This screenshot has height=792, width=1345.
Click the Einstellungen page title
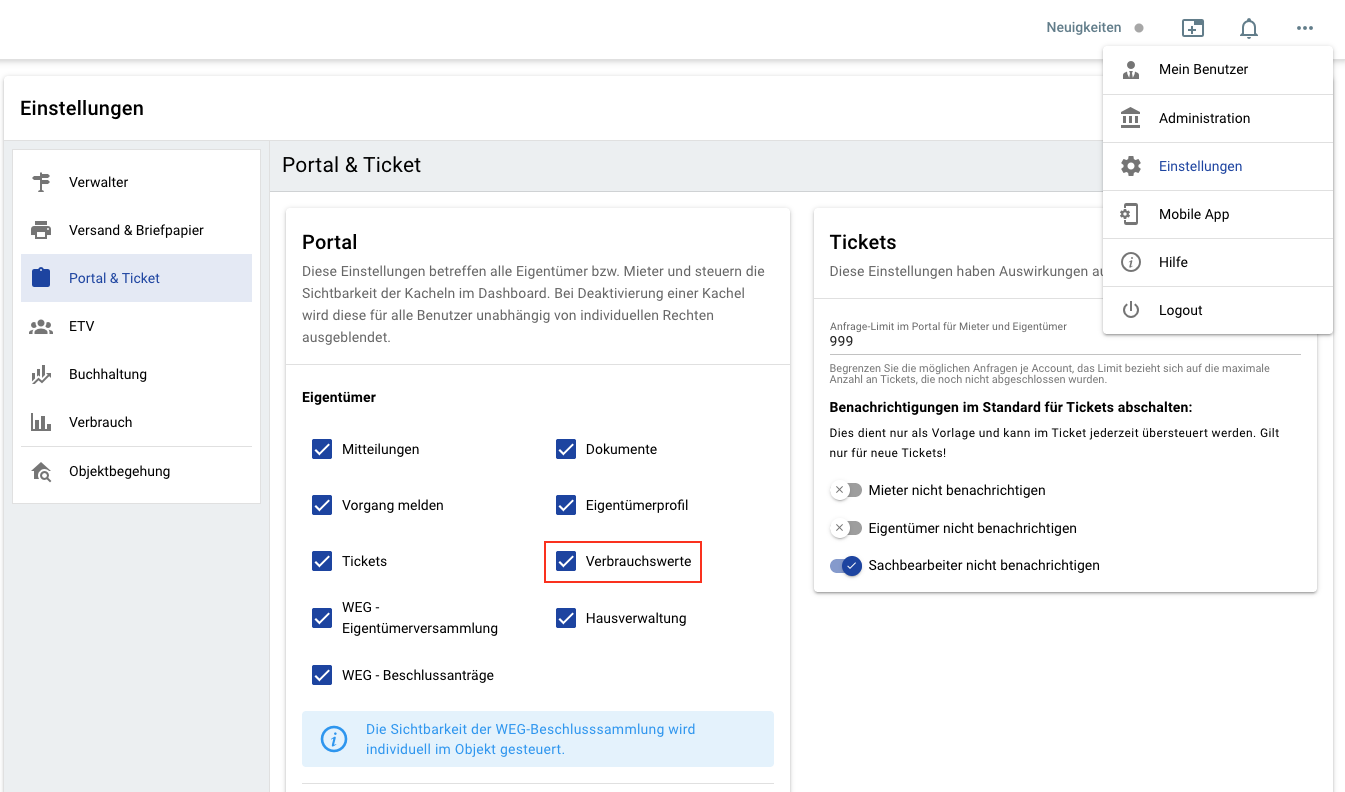pos(82,108)
